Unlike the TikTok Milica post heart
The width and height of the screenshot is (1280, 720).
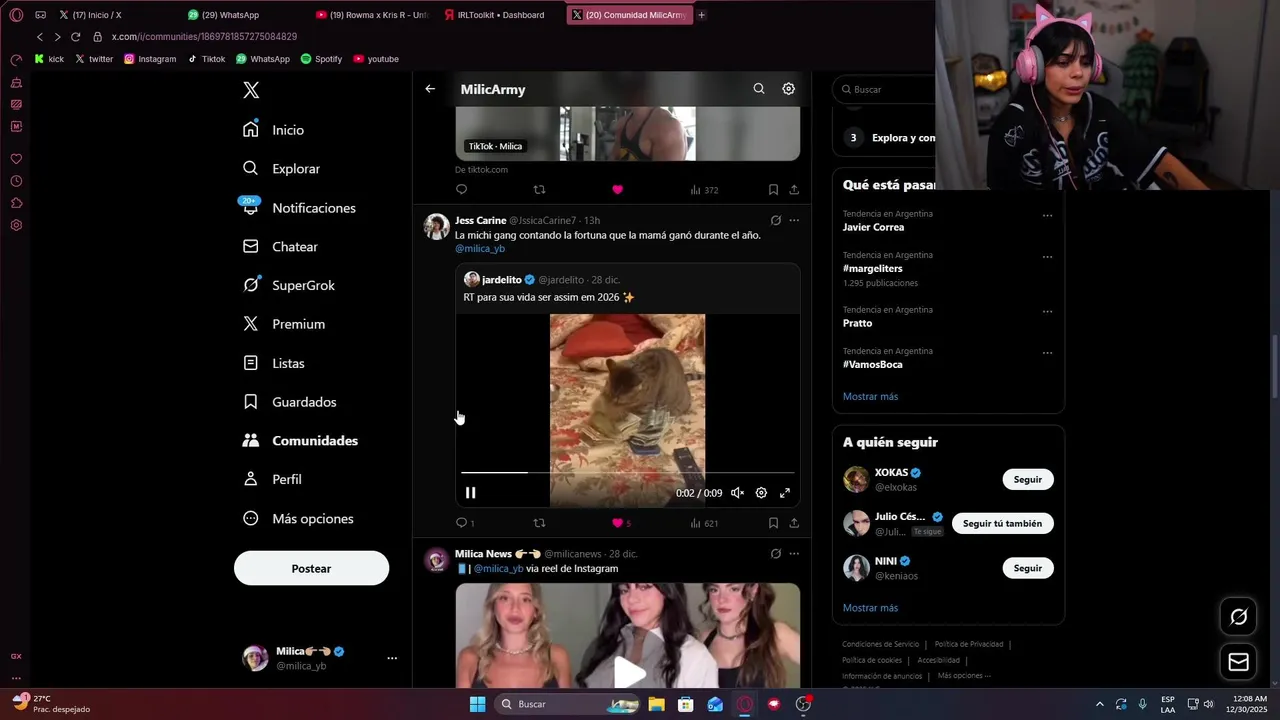tap(617, 190)
